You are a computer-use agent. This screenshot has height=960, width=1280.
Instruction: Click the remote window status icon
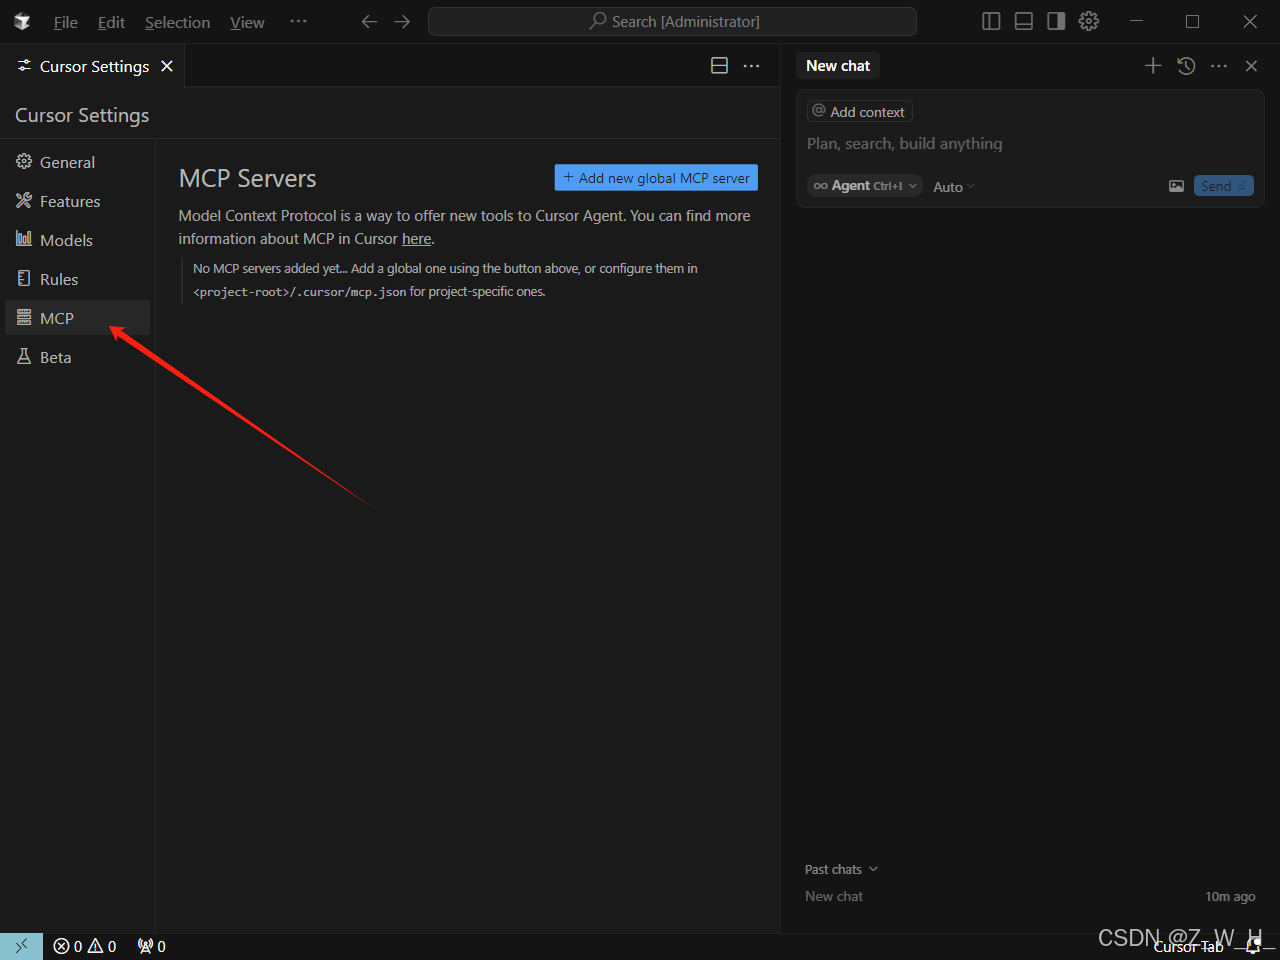click(x=21, y=946)
